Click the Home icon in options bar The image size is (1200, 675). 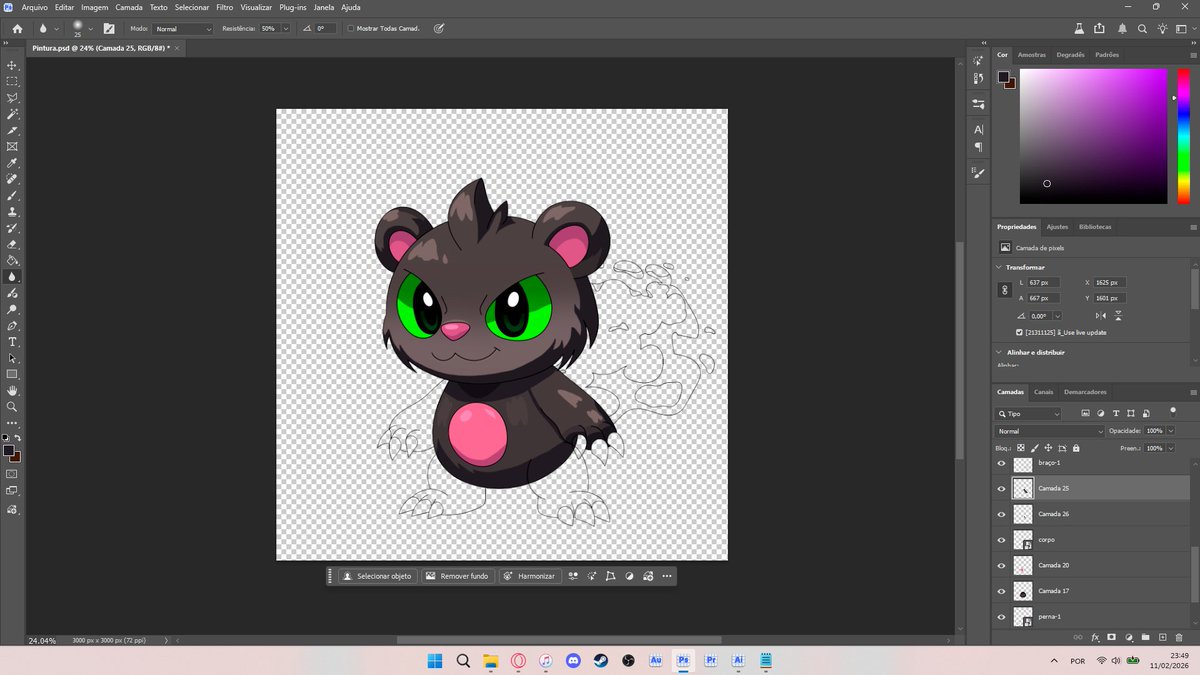click(17, 29)
